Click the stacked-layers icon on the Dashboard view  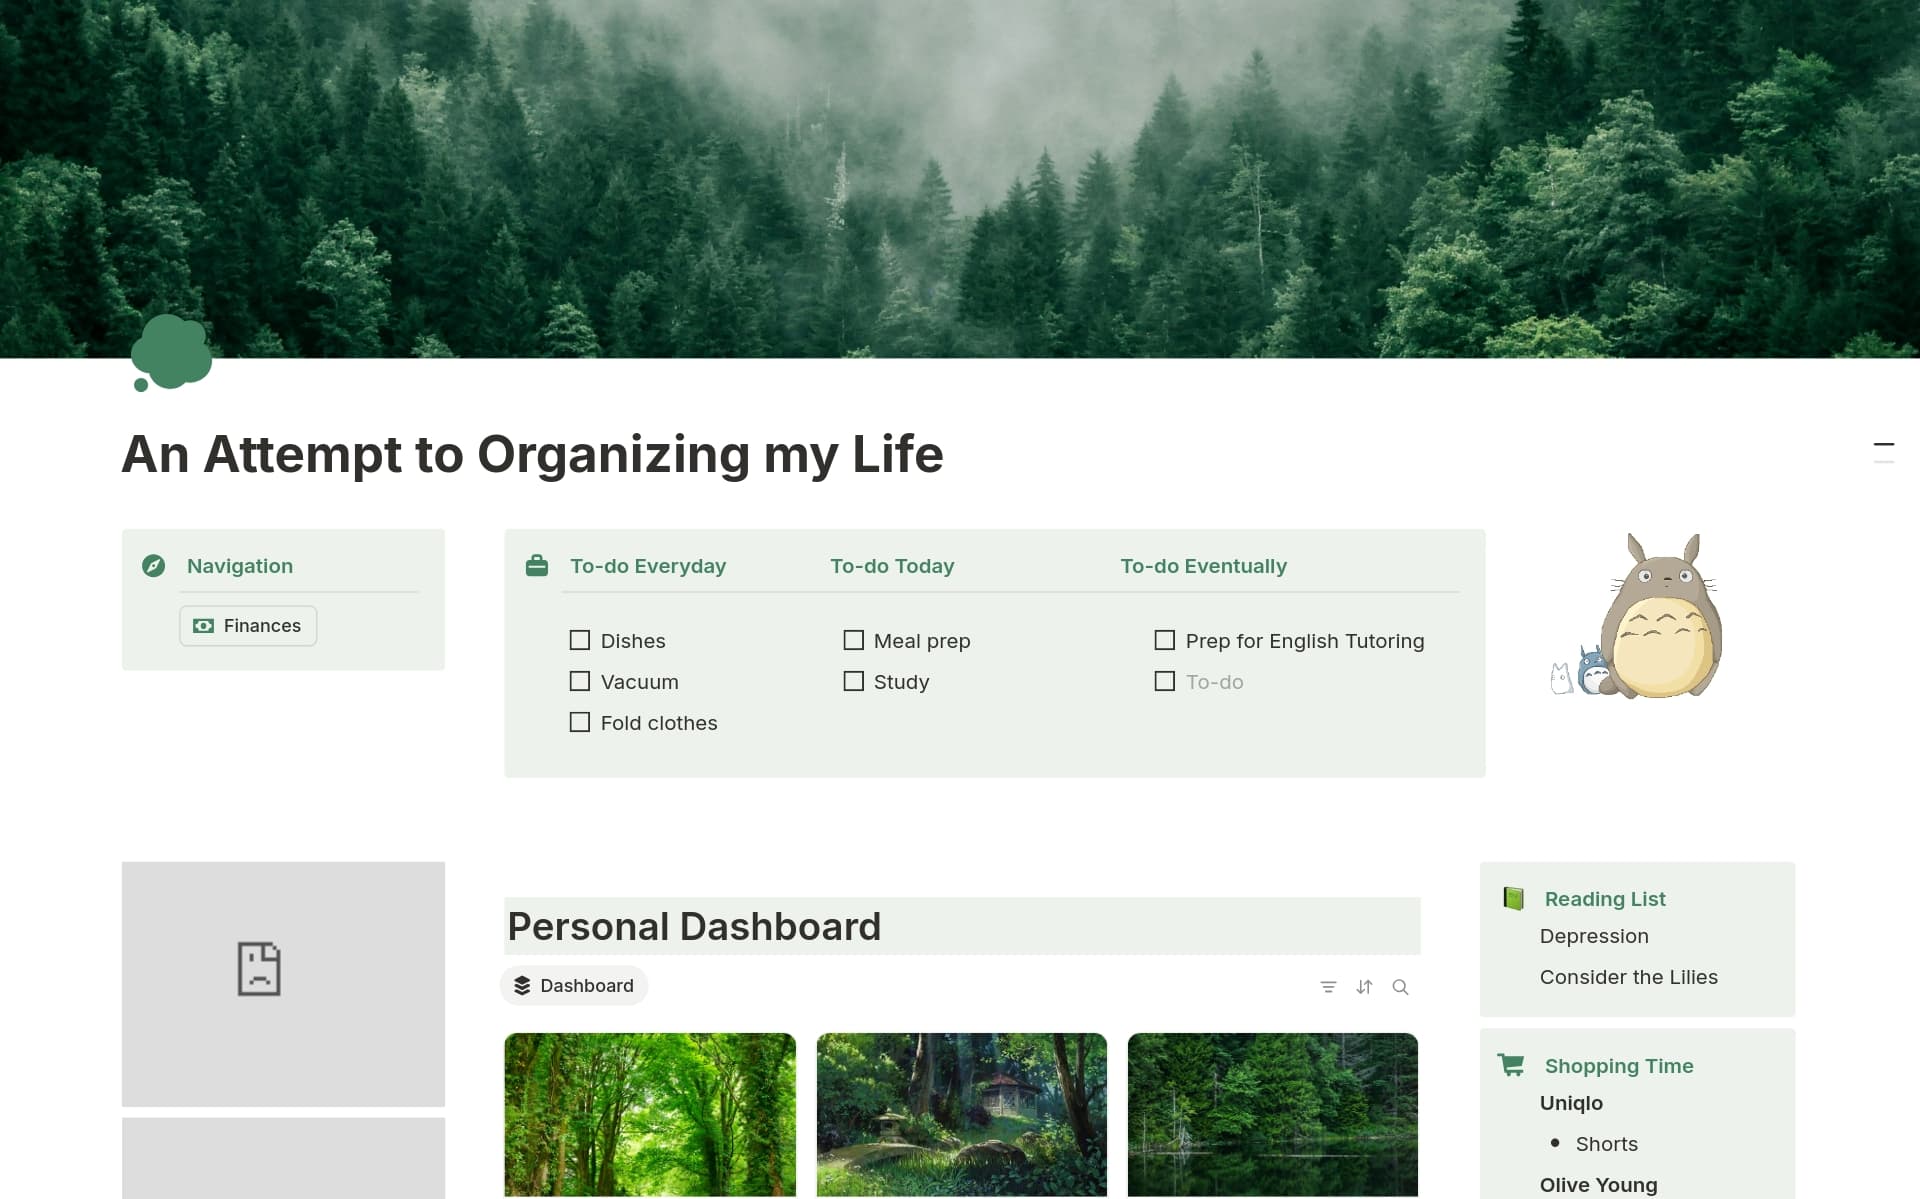click(x=521, y=985)
